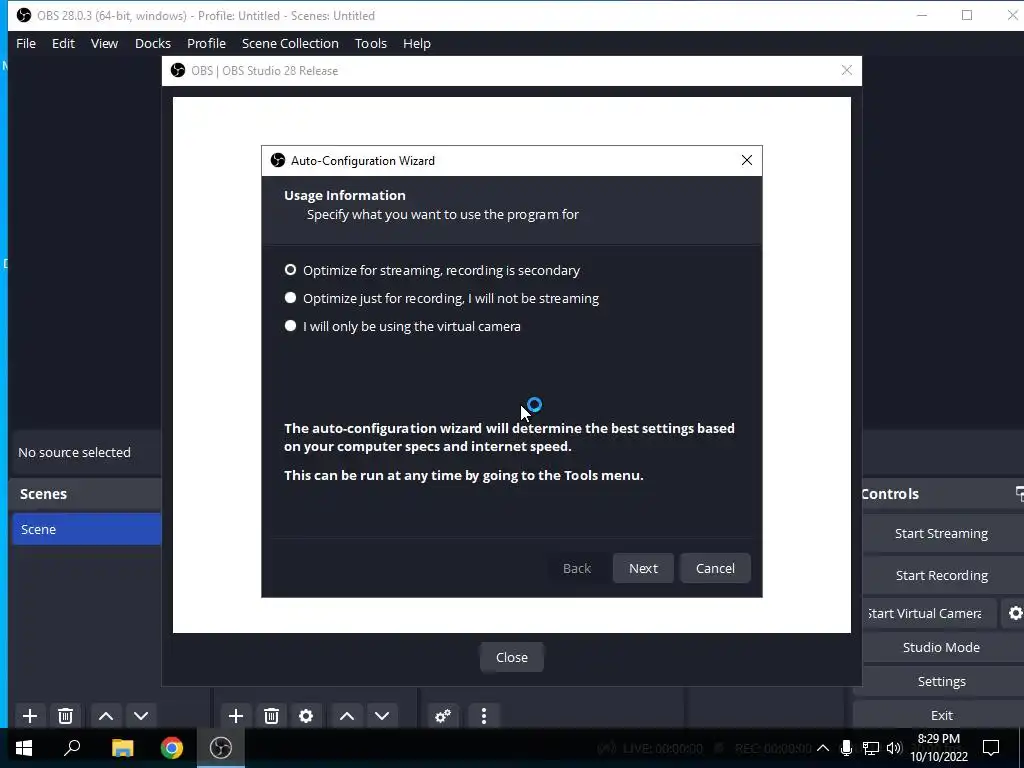Select Optimize just for recording option
1024x768 pixels.
coord(441,298)
